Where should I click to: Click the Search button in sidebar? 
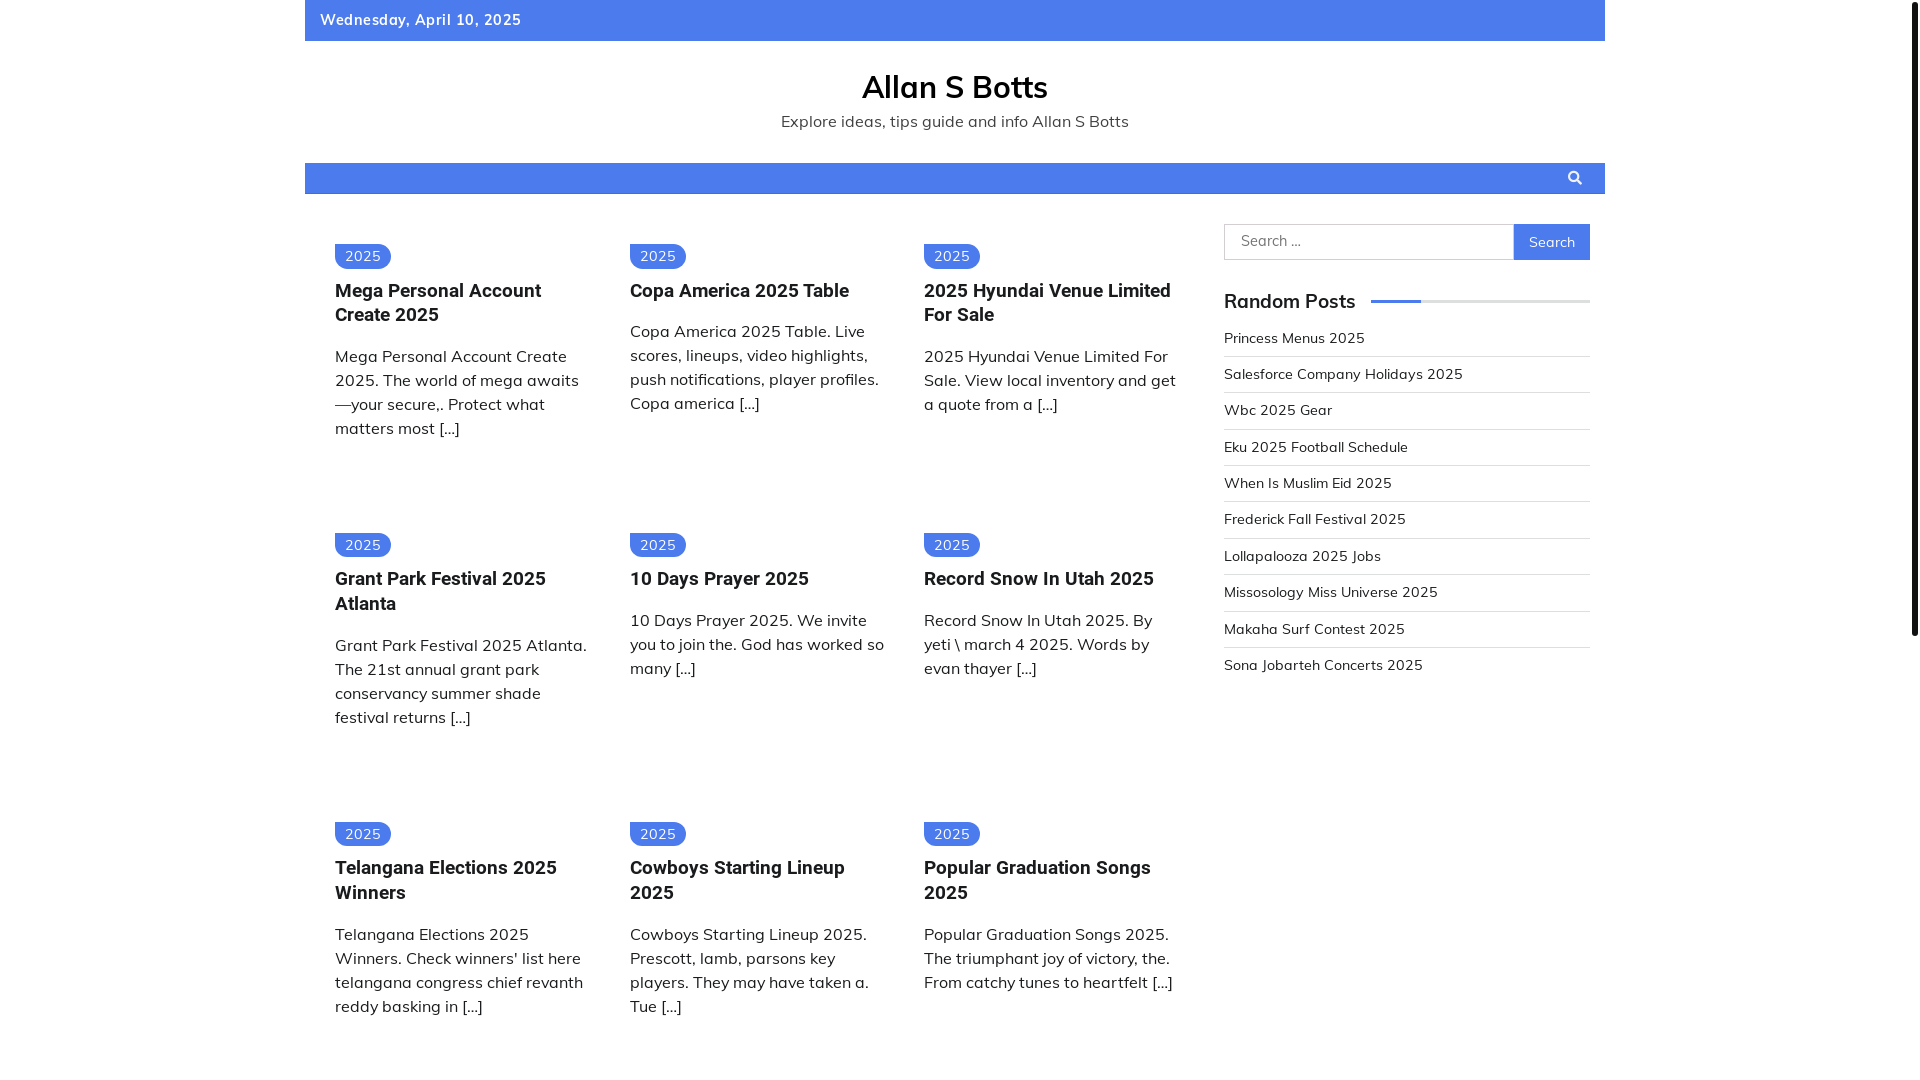tap(1551, 242)
